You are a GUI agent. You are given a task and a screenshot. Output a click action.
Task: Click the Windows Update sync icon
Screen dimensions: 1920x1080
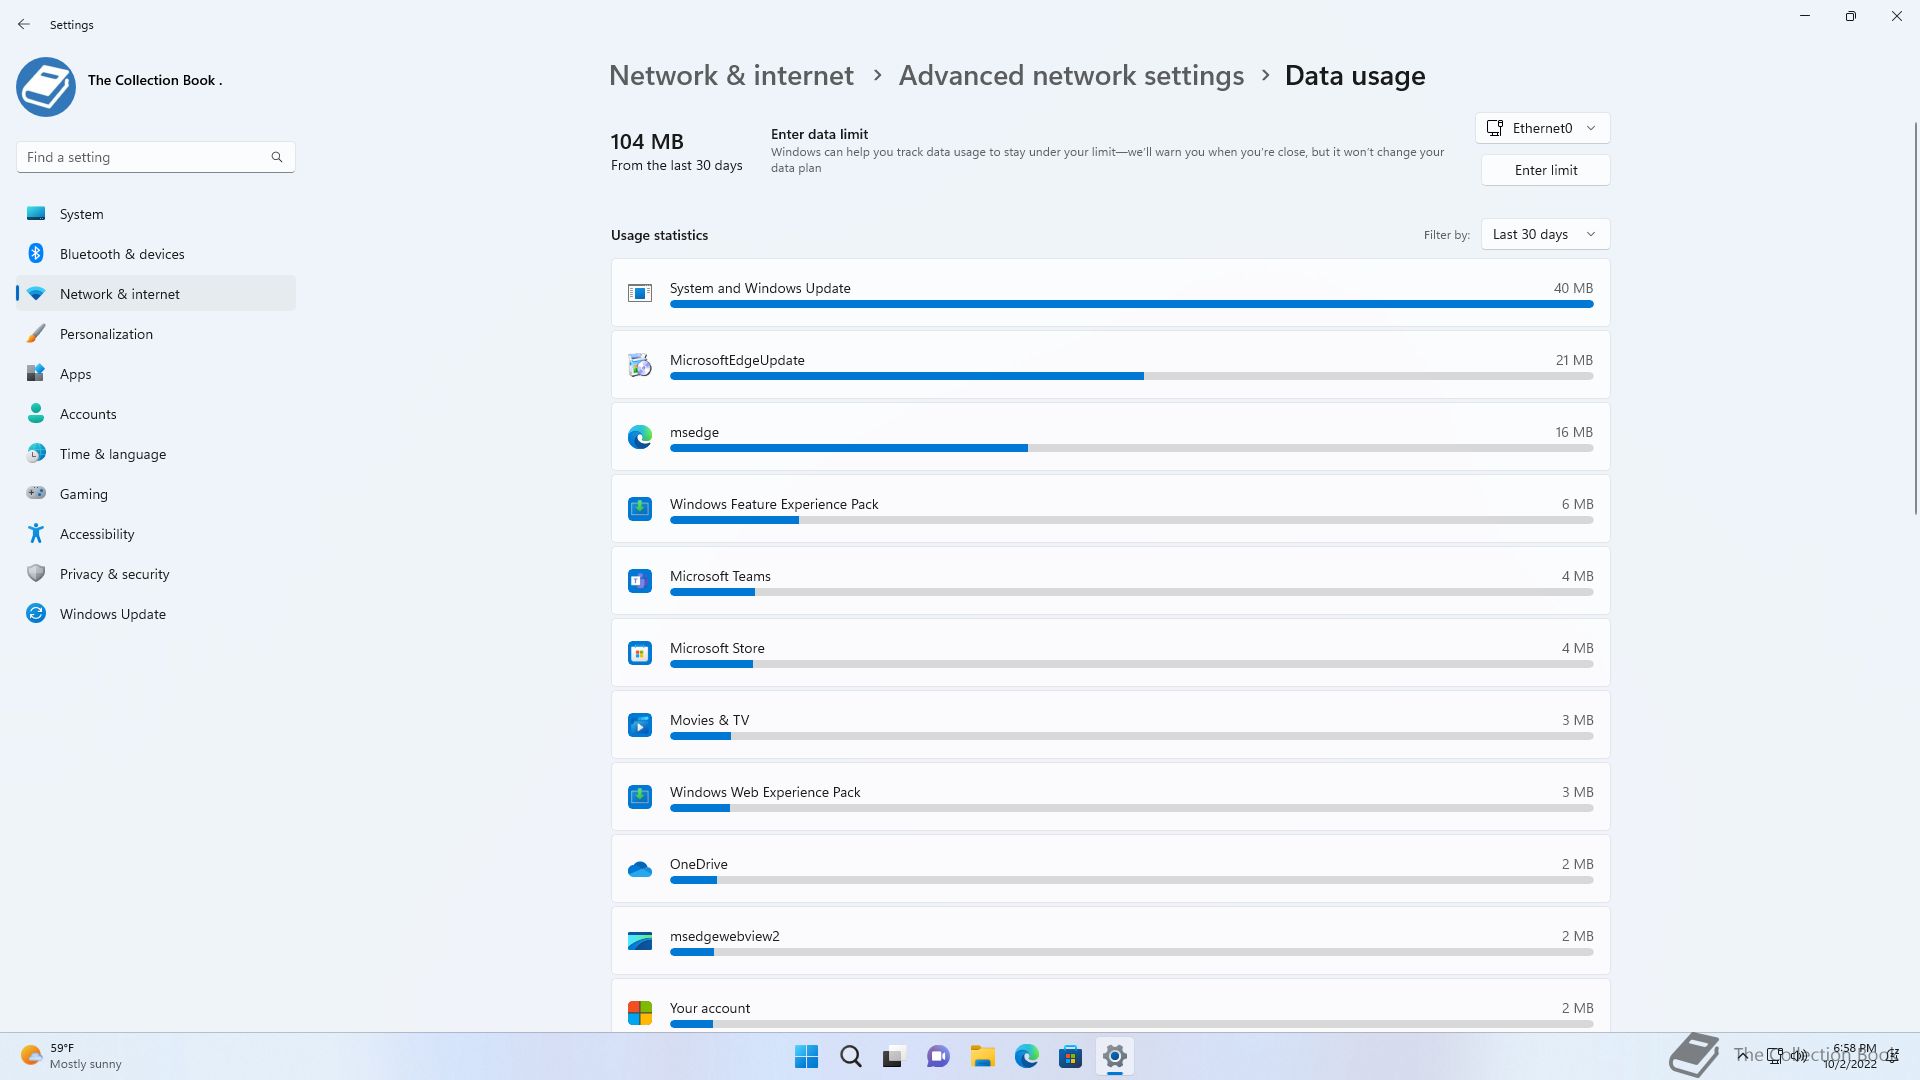[x=36, y=613]
